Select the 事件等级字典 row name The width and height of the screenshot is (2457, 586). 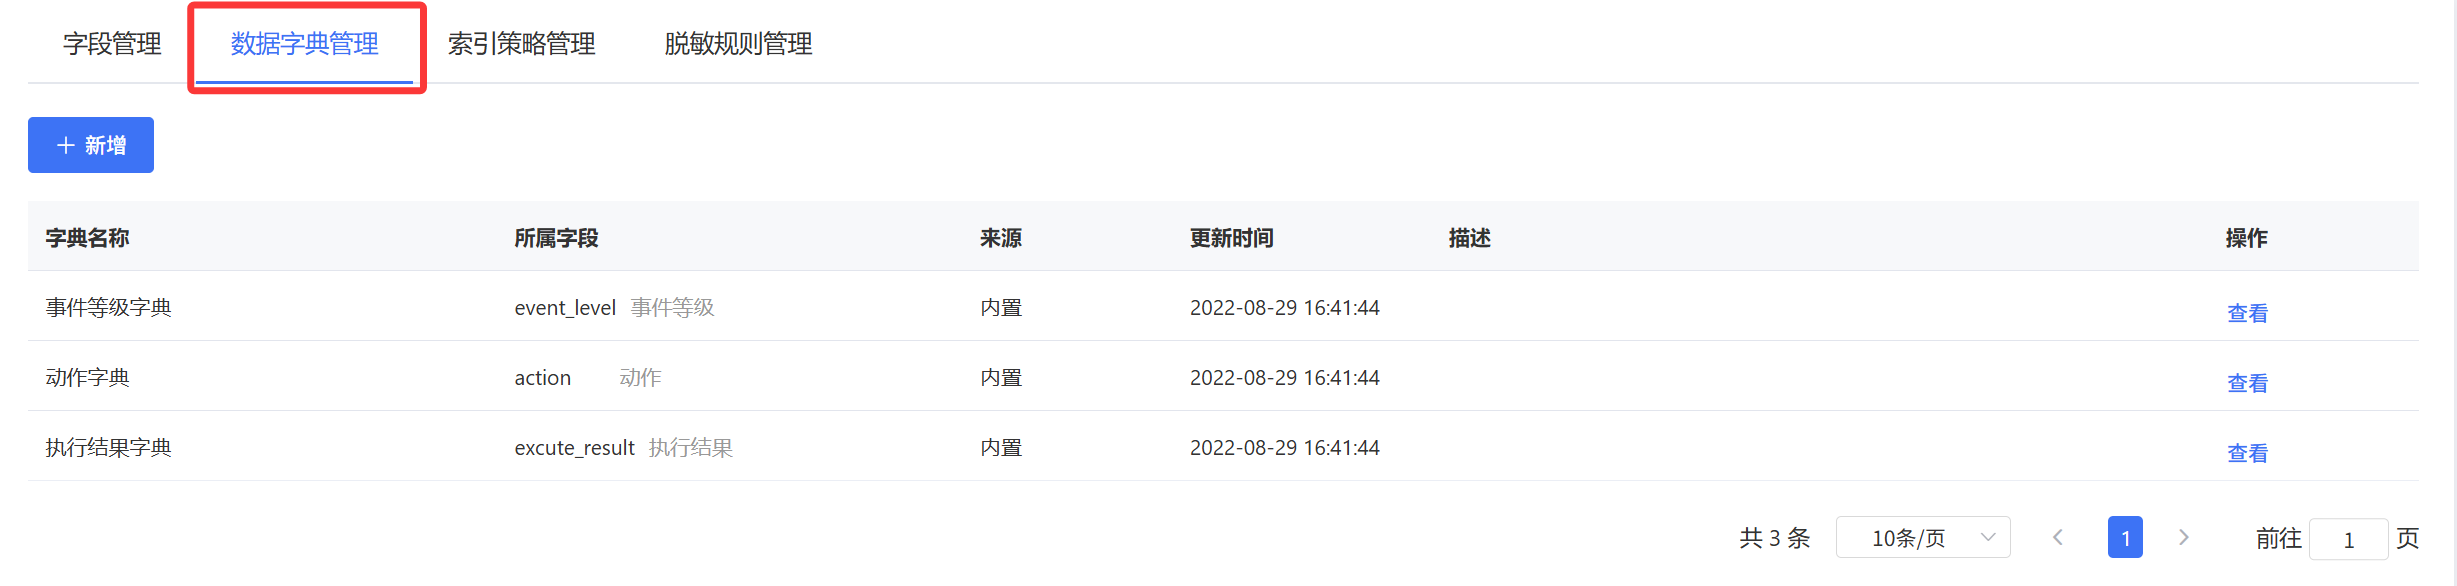click(x=109, y=307)
